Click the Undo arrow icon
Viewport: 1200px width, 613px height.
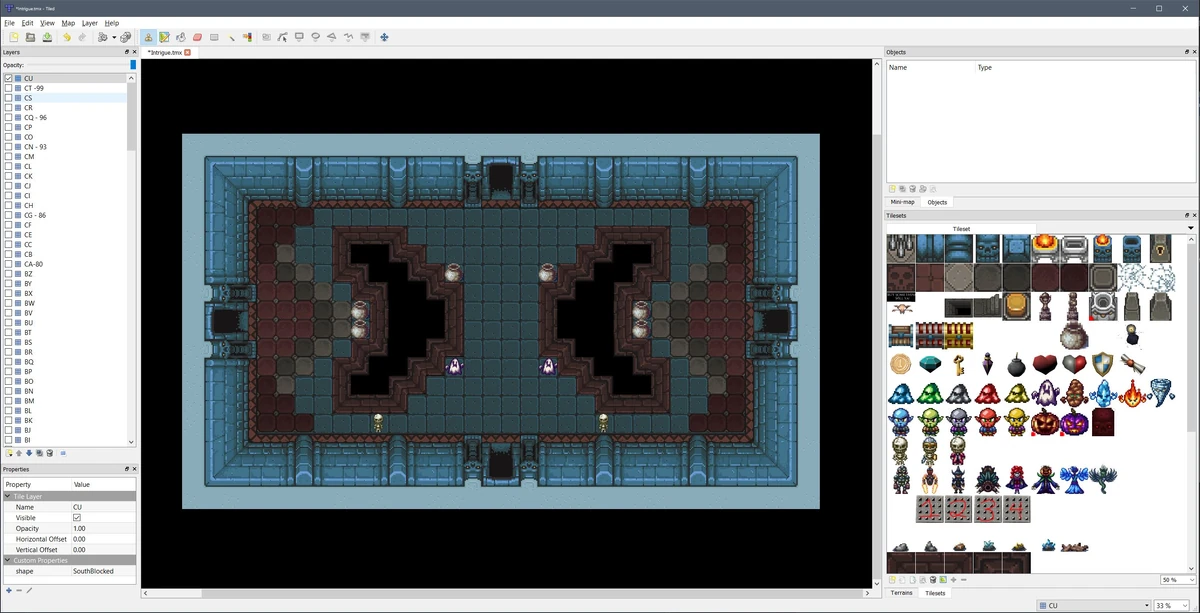point(66,37)
